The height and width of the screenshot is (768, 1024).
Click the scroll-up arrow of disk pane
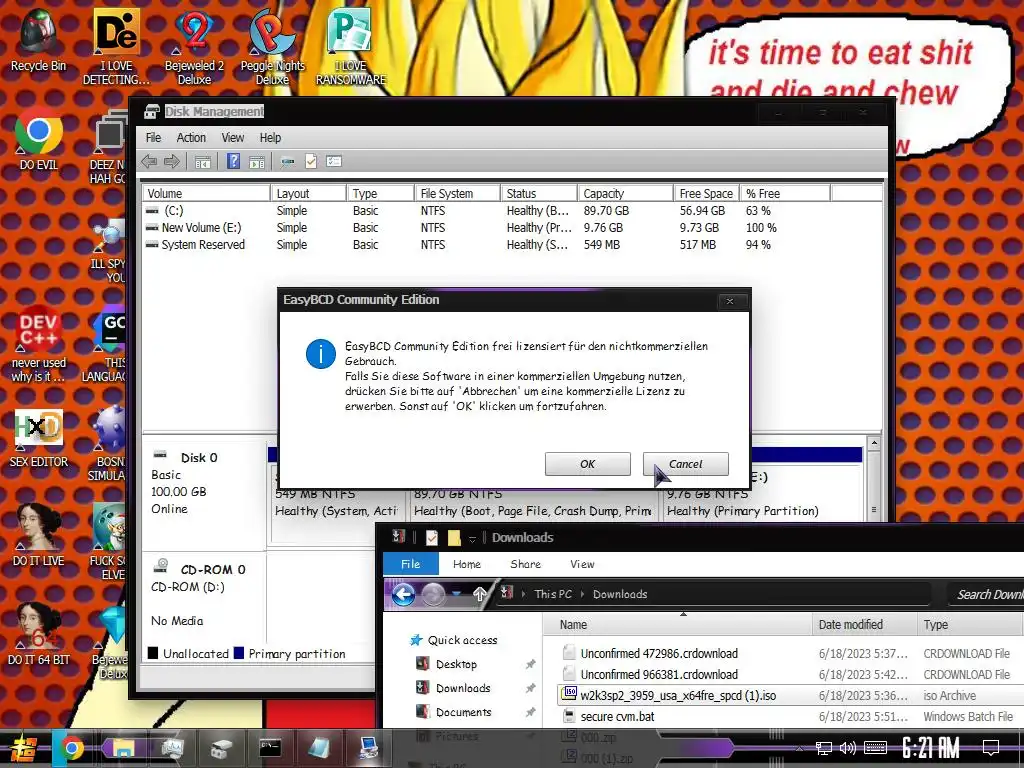(x=874, y=443)
